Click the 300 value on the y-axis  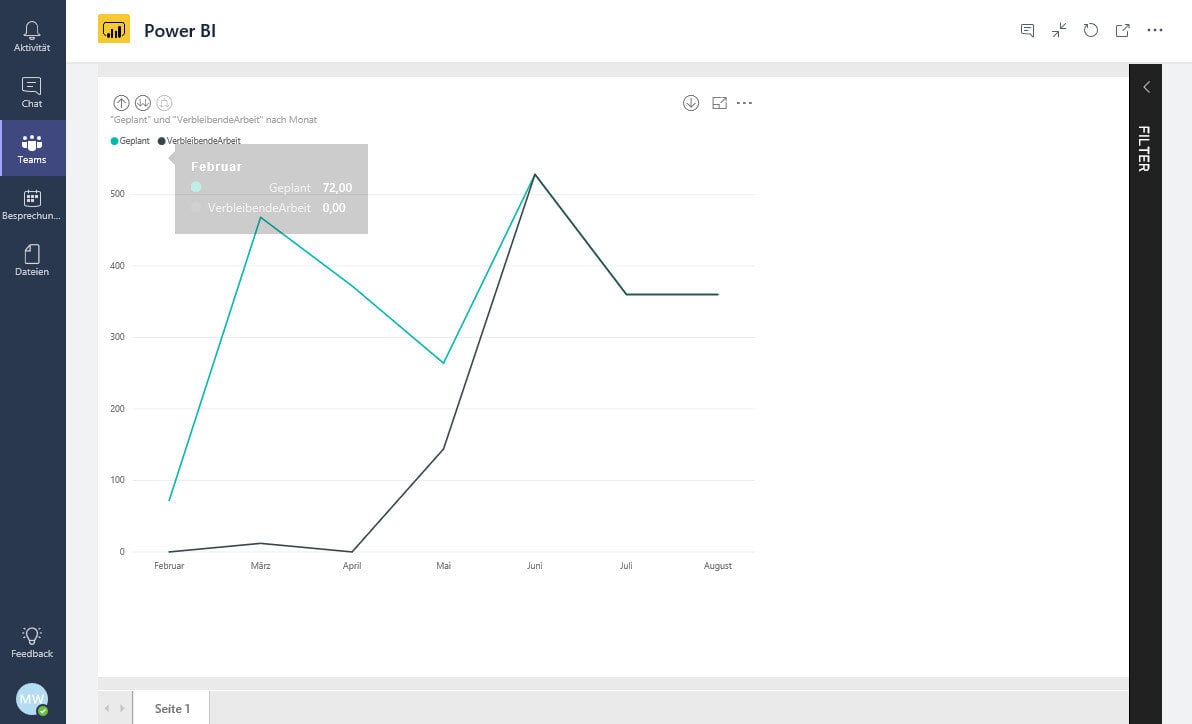(x=117, y=337)
